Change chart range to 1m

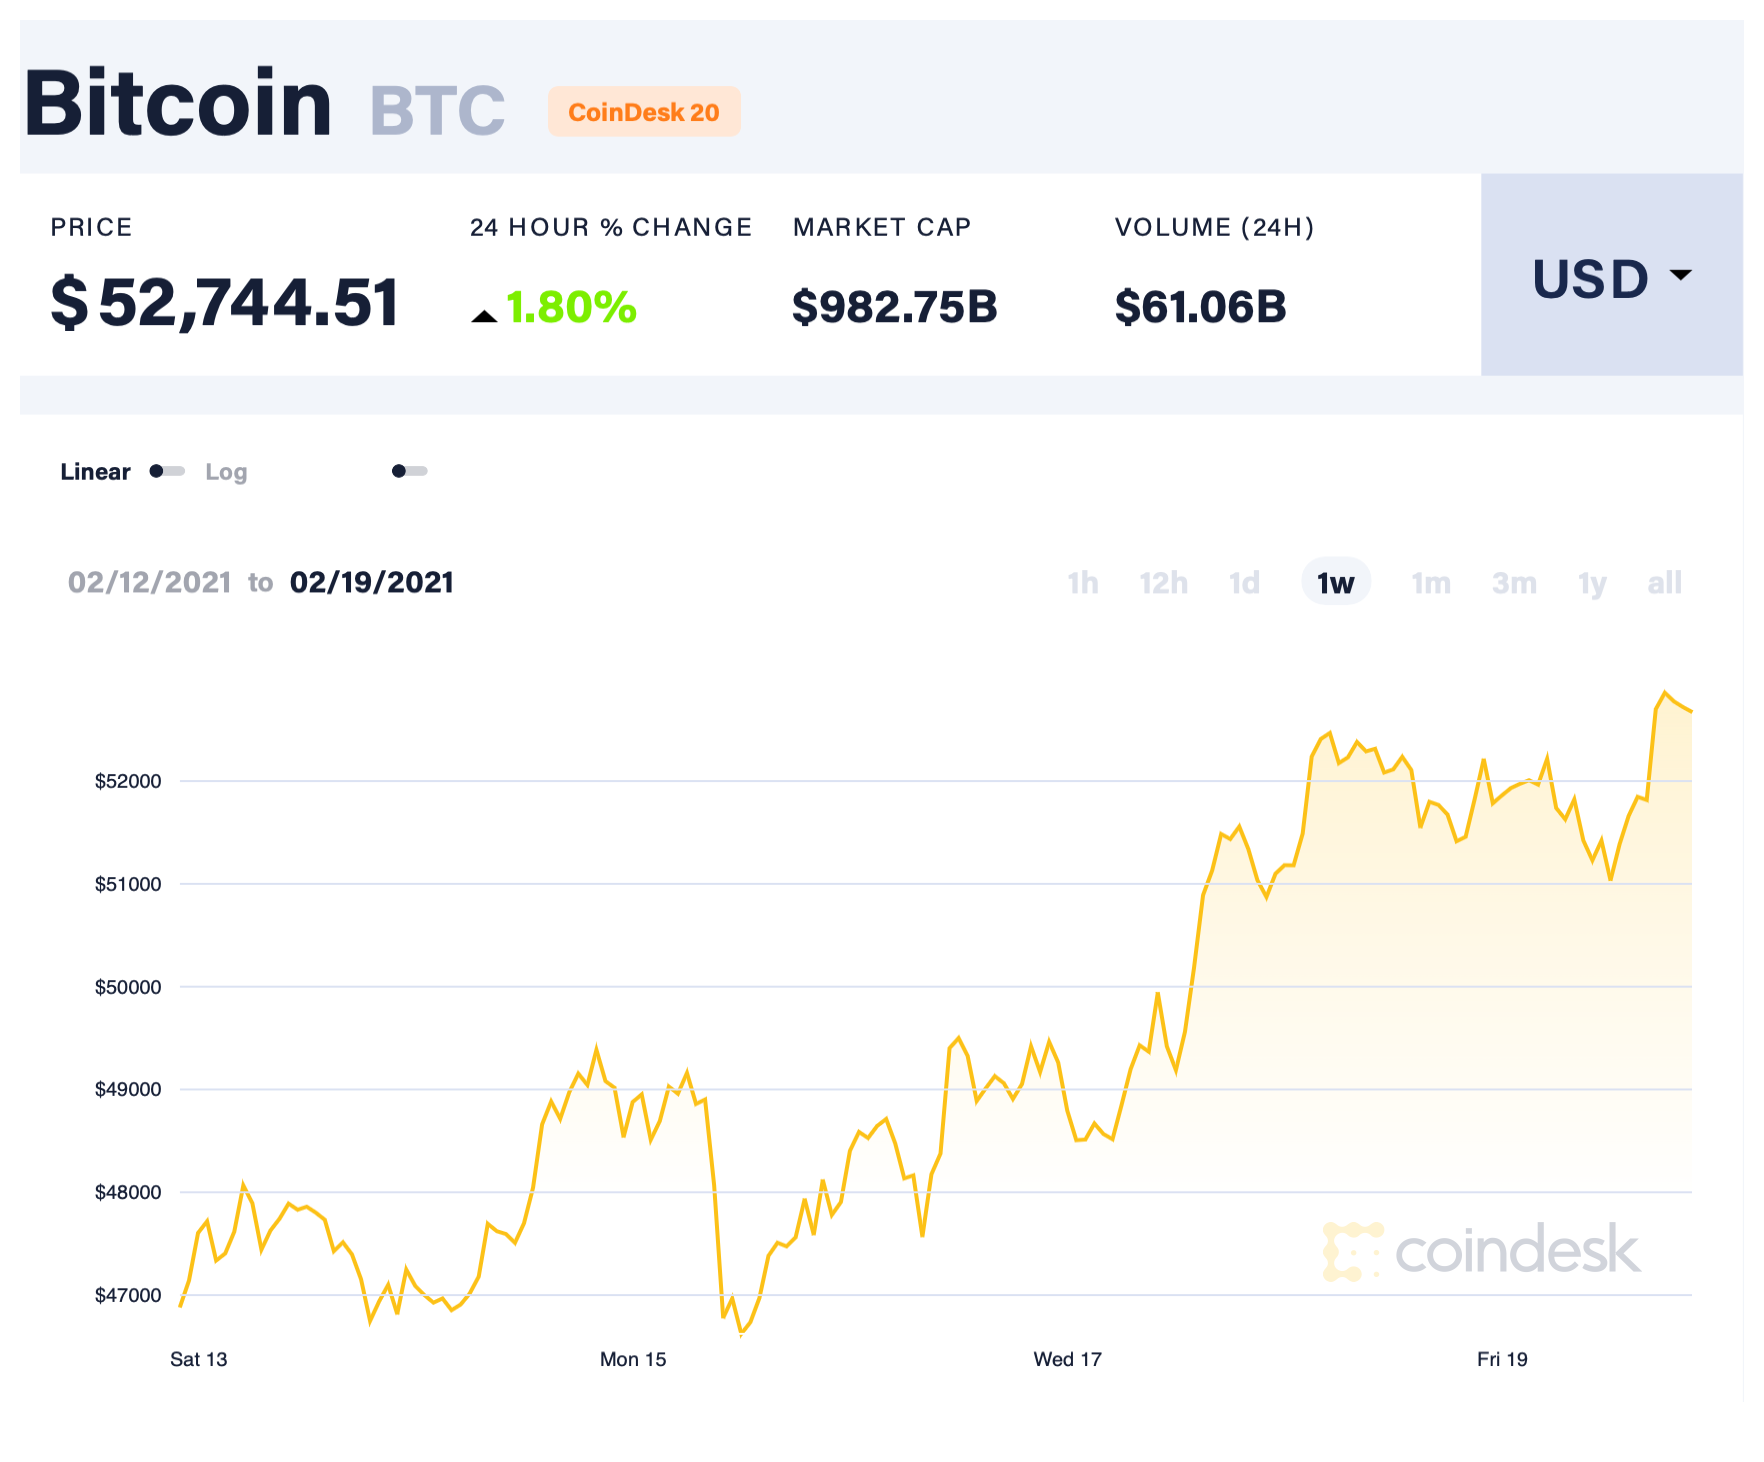(x=1430, y=582)
